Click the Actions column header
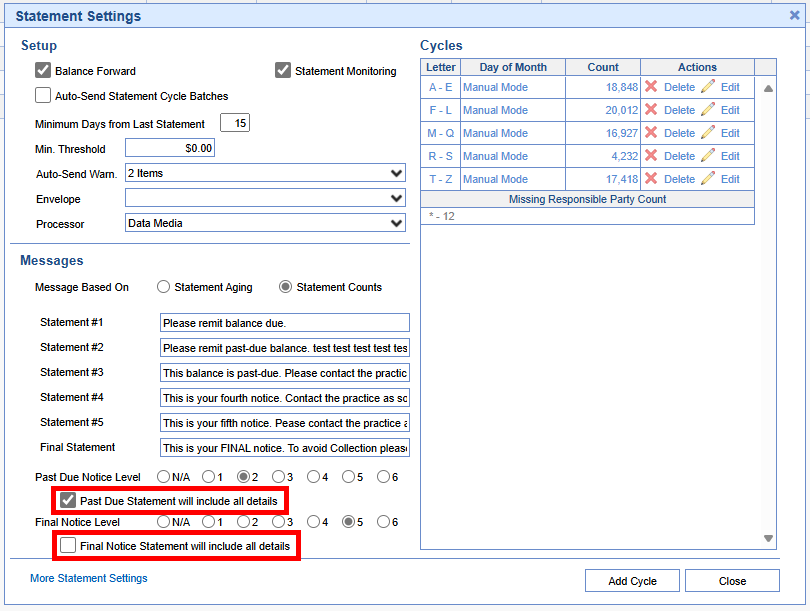 pyautogui.click(x=697, y=67)
